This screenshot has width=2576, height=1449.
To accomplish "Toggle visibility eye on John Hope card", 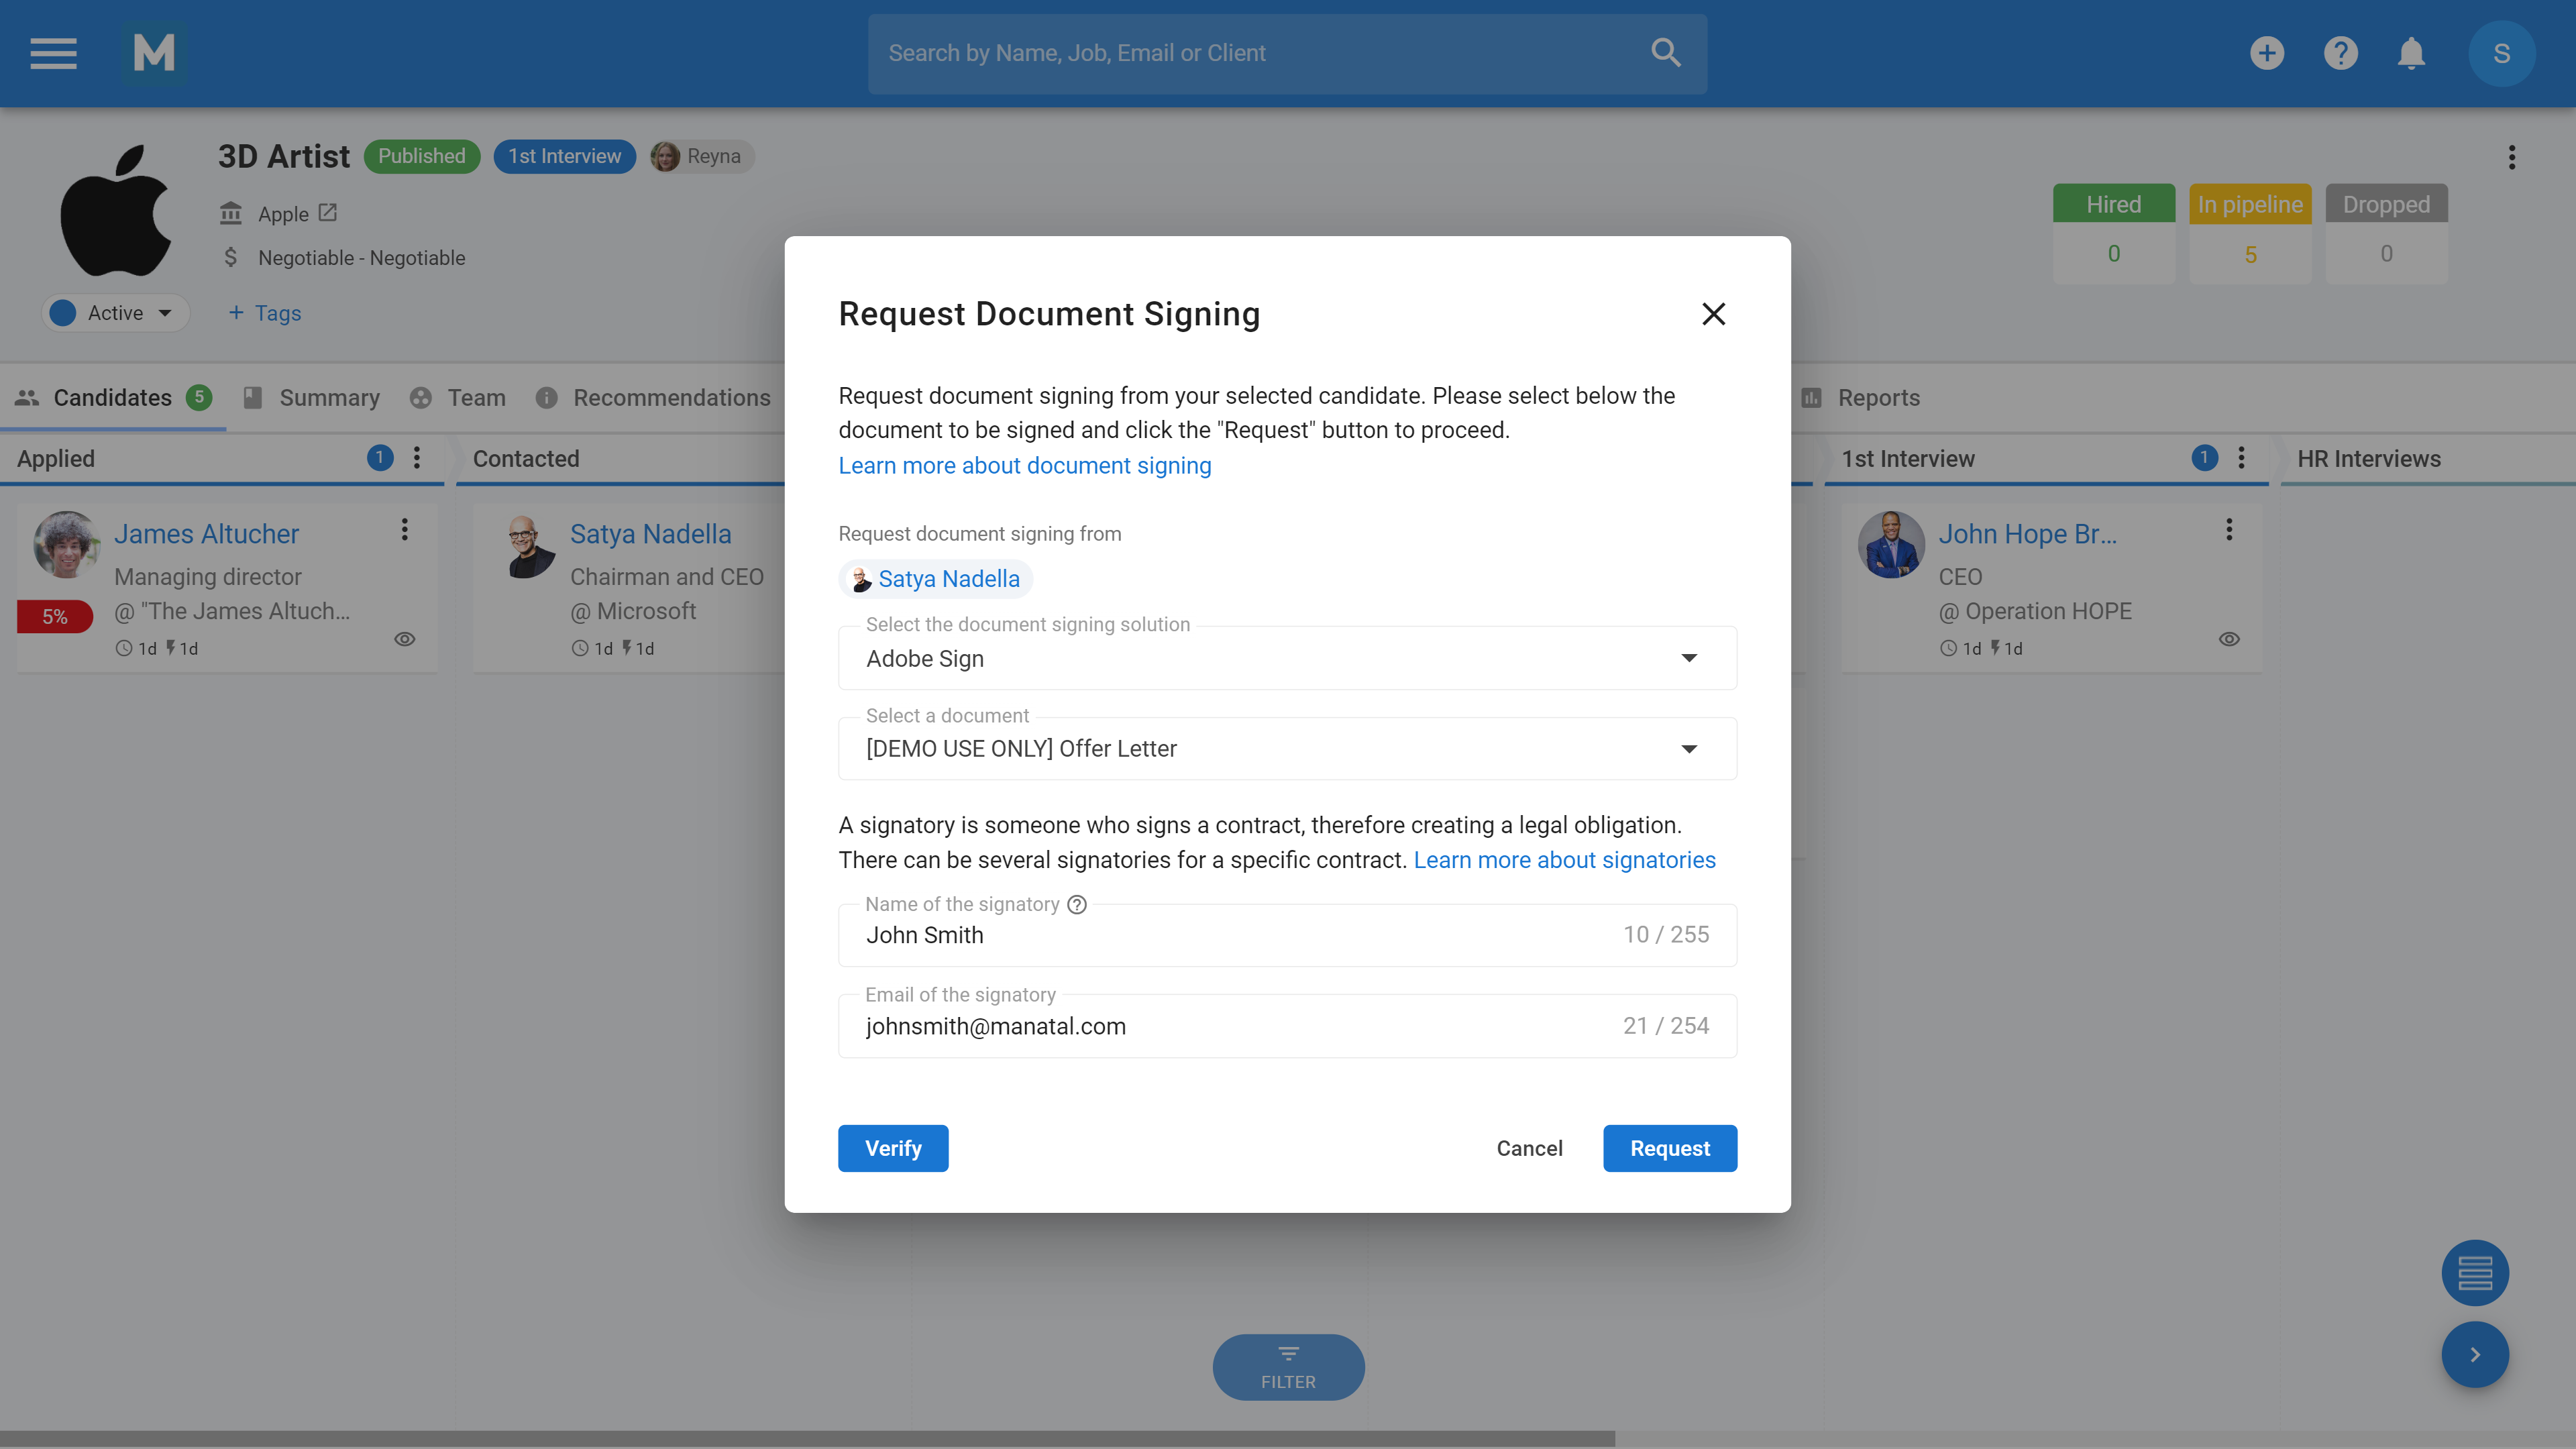I will (2229, 639).
